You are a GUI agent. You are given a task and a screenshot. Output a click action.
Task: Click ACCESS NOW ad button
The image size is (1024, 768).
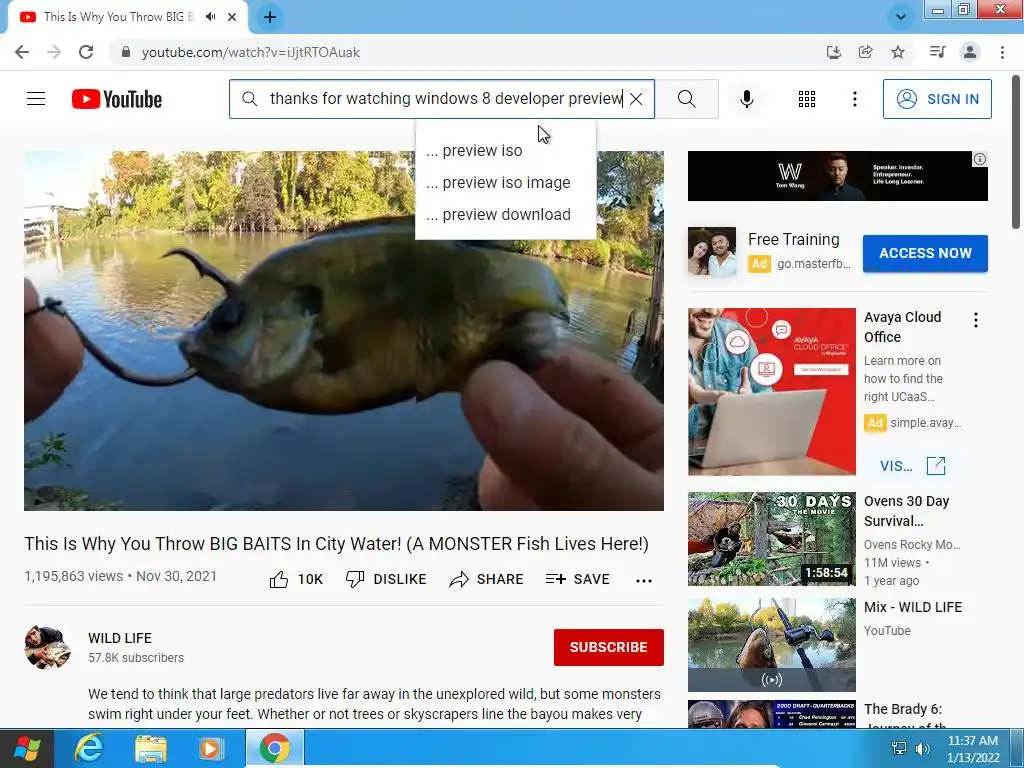pyautogui.click(x=925, y=253)
